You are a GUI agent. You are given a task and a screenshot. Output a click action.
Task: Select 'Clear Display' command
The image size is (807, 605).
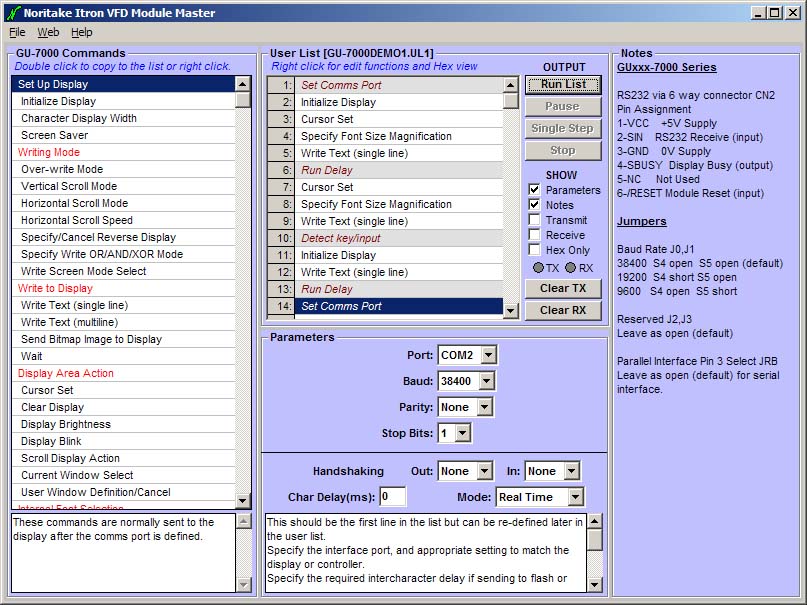point(123,407)
